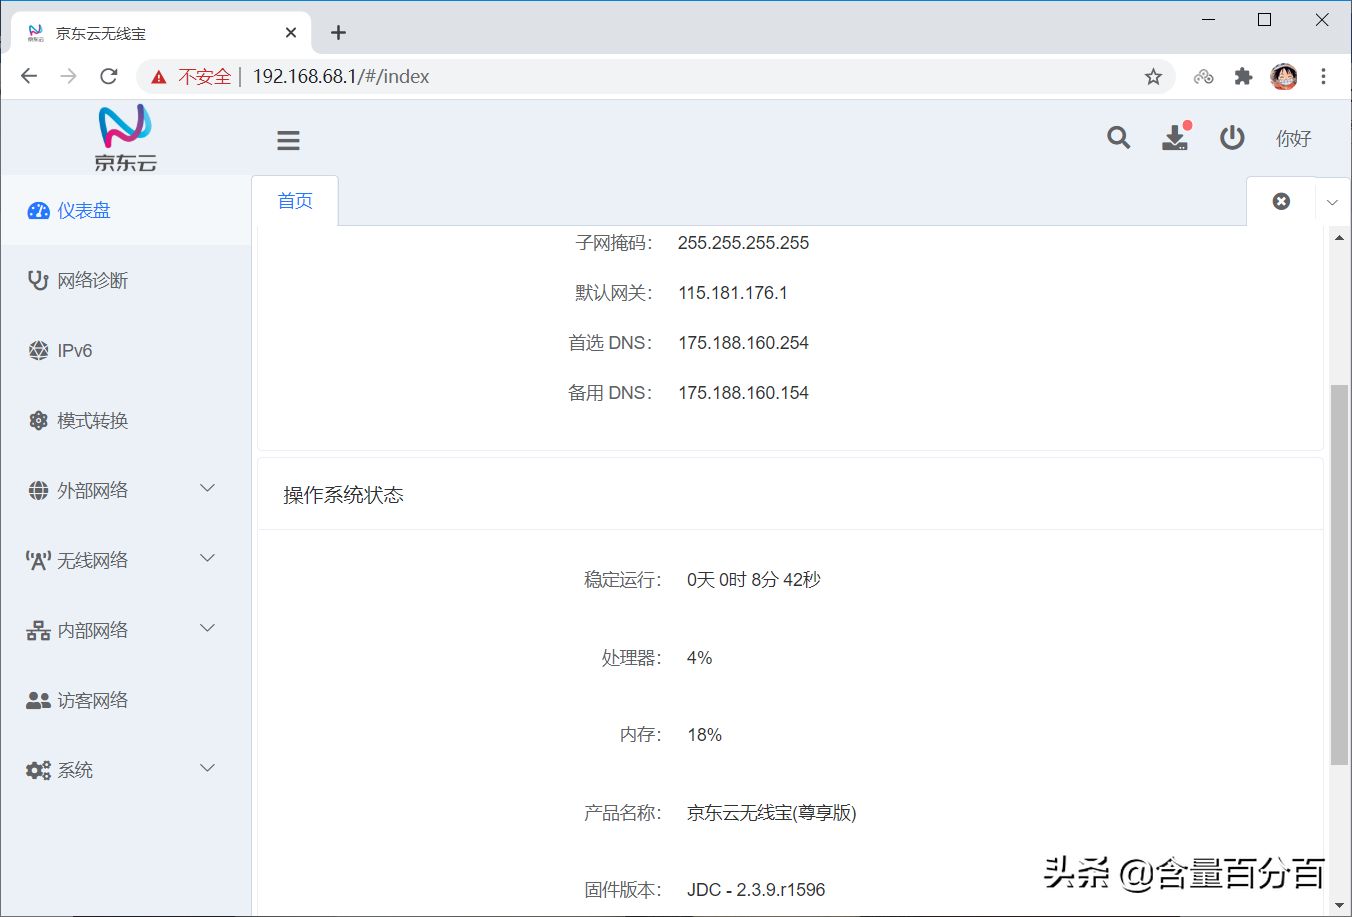Viewport: 1352px width, 917px height.
Task: Reload the router page
Action: point(109,76)
